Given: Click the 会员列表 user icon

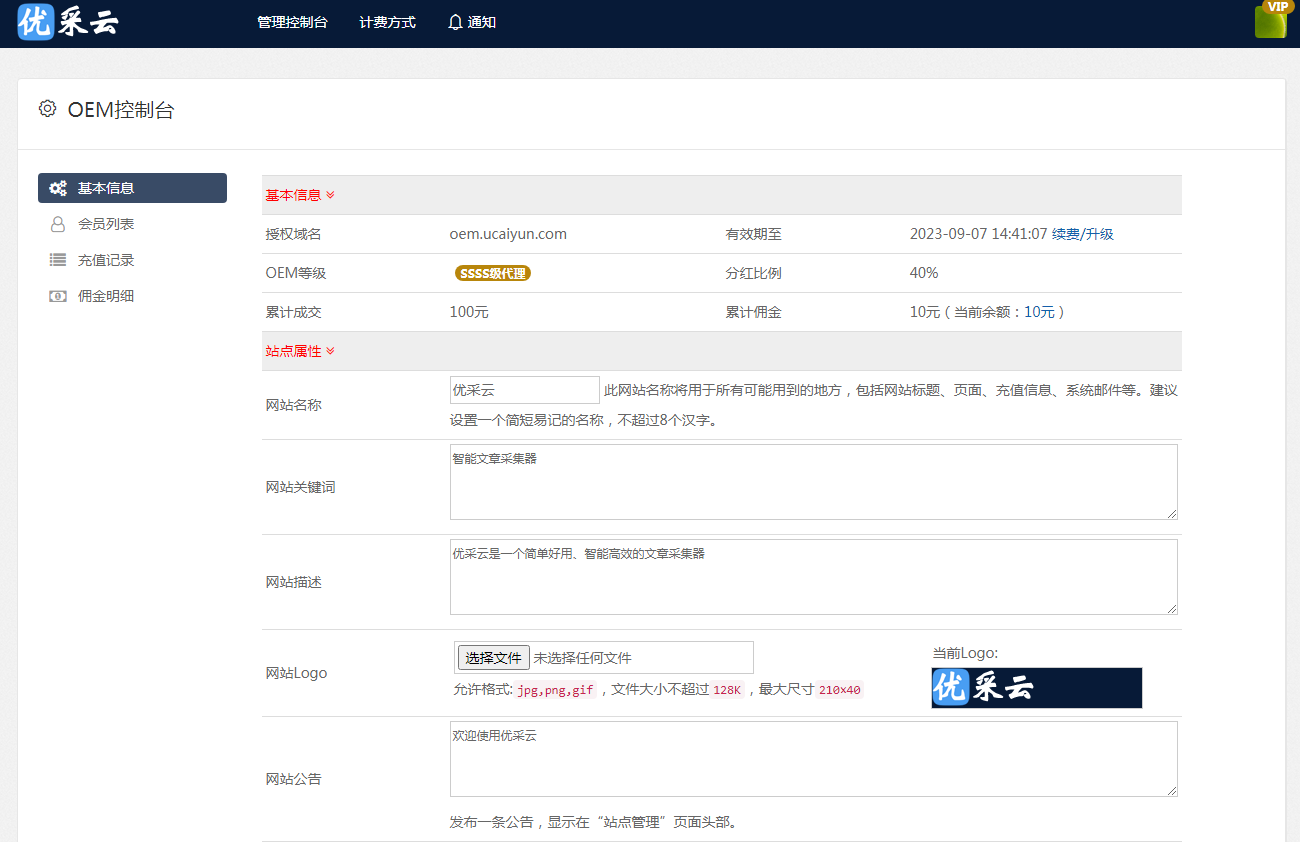Looking at the screenshot, I should pos(58,224).
